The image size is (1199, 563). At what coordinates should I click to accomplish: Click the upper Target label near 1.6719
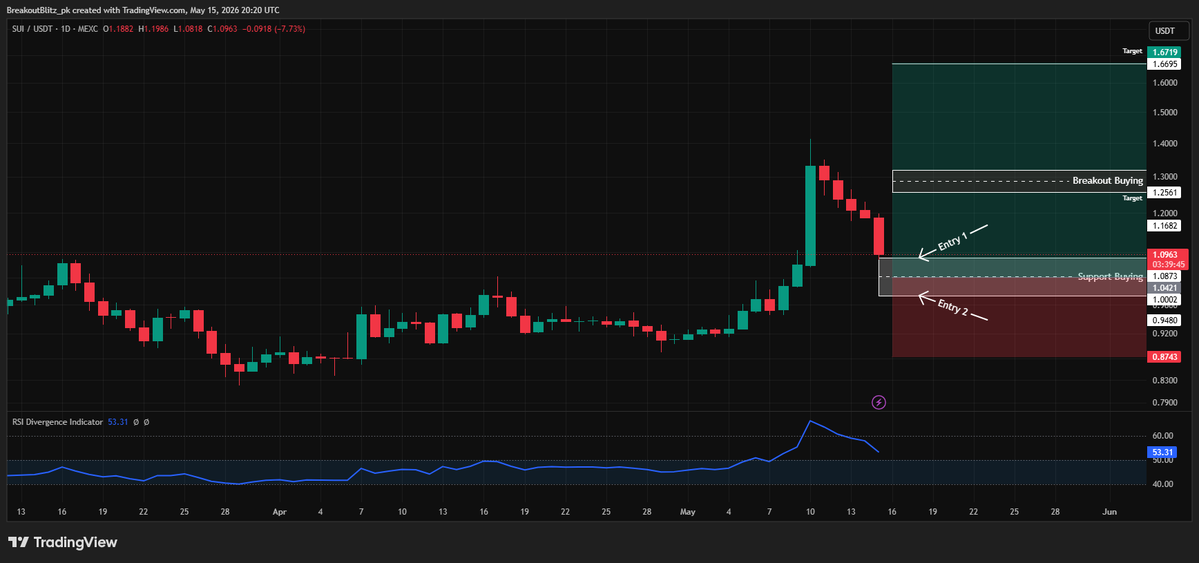pos(1132,51)
